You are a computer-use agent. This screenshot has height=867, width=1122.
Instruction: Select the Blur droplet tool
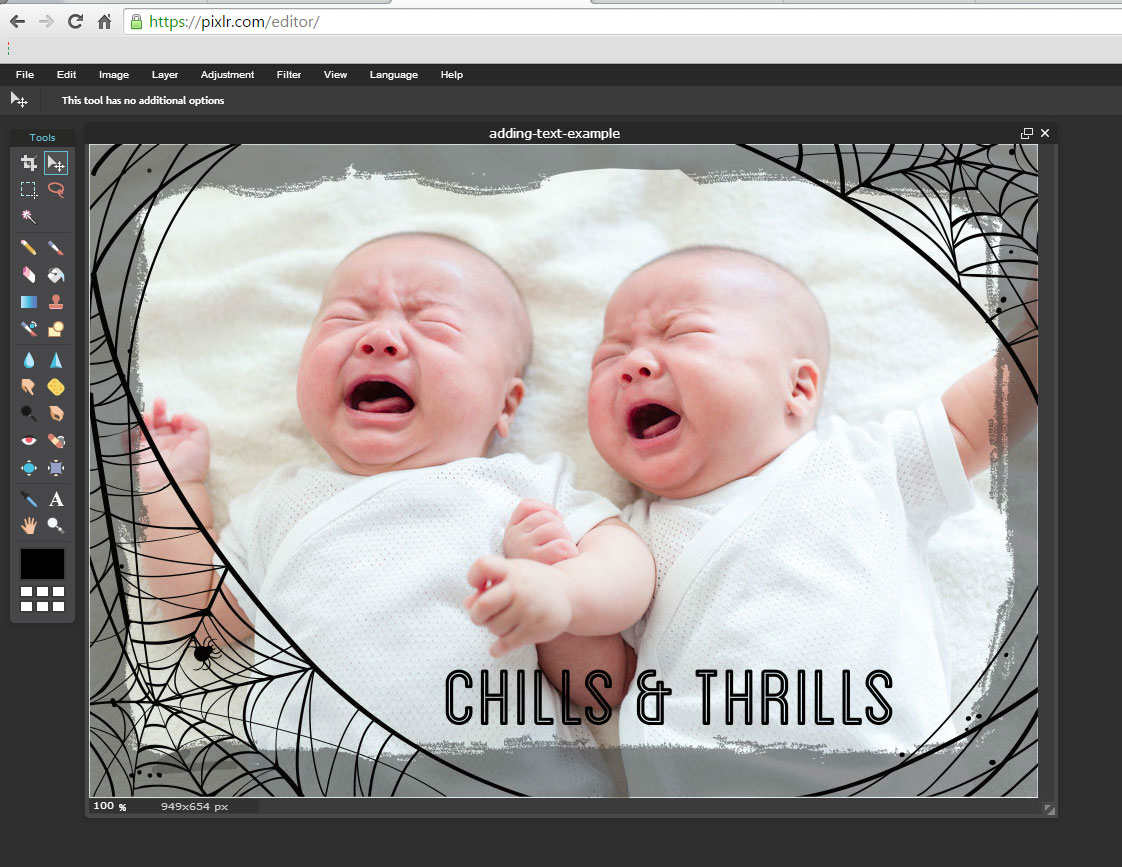29,359
